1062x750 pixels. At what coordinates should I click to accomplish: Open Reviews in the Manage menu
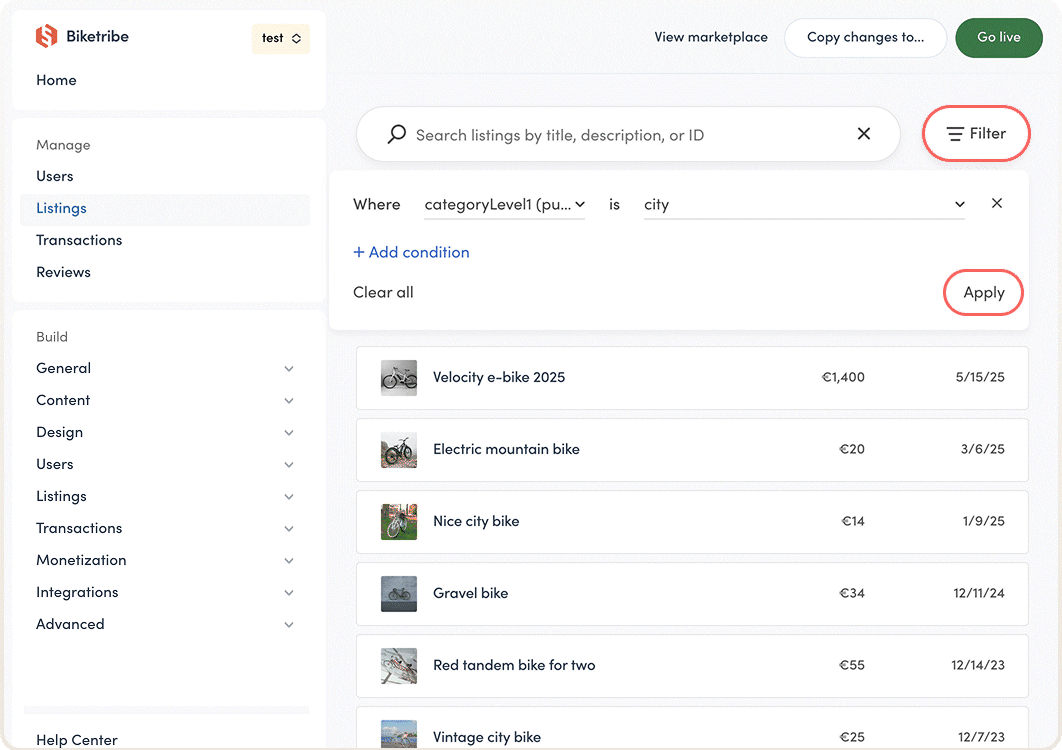tap(63, 272)
